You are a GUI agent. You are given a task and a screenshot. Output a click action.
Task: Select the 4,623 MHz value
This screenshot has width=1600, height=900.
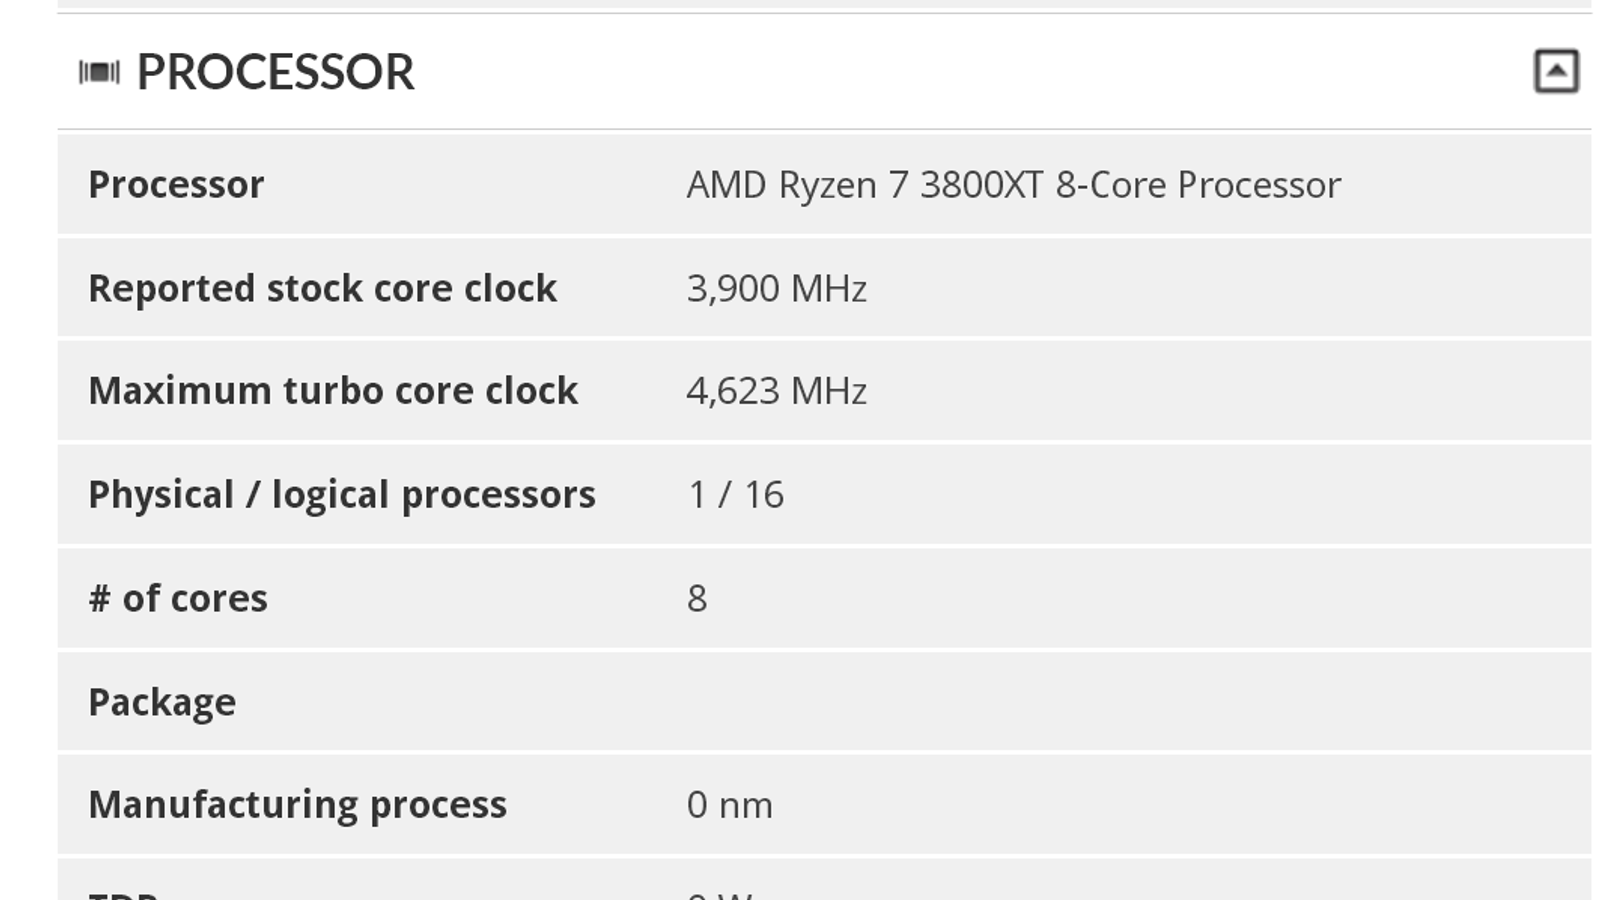[x=776, y=391]
